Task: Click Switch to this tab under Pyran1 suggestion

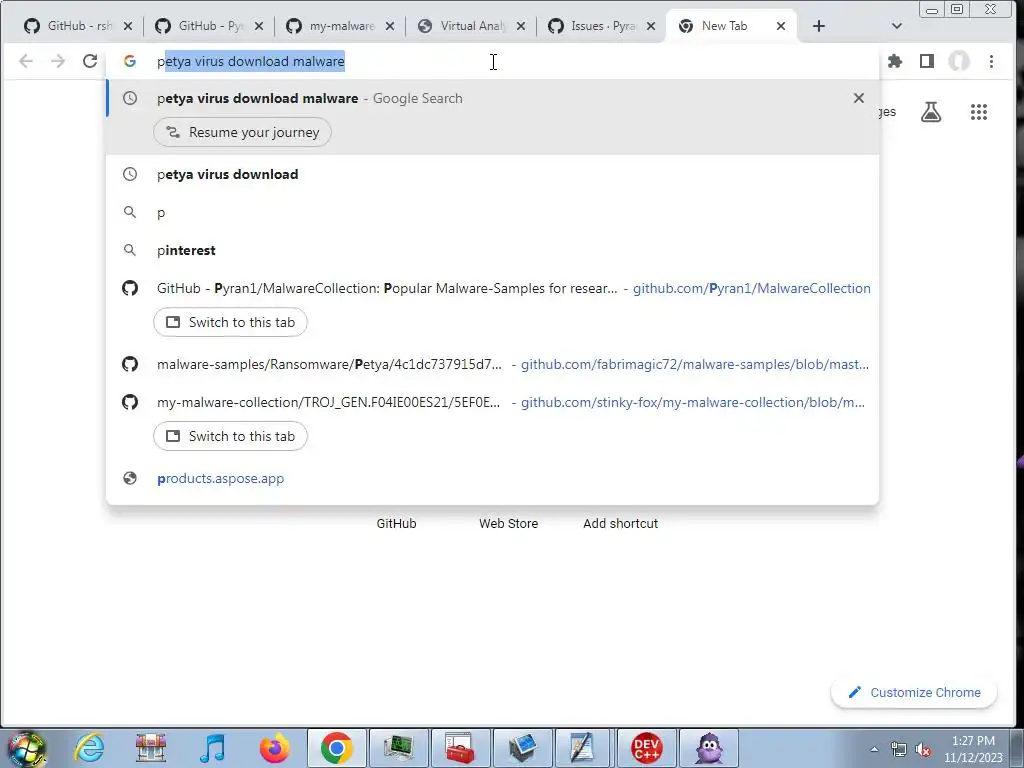Action: [x=231, y=323]
